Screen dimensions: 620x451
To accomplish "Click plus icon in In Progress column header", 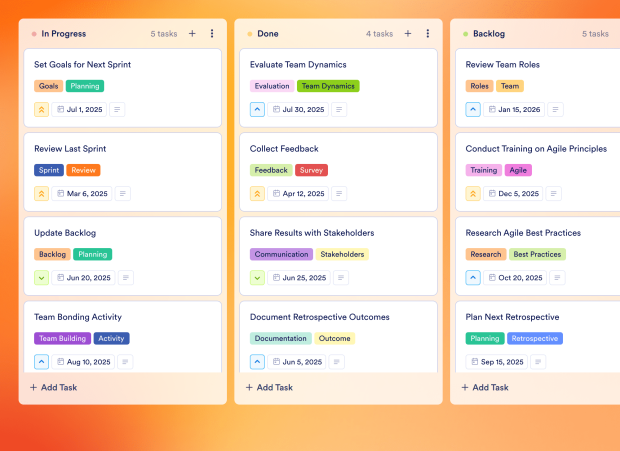I will pos(192,33).
